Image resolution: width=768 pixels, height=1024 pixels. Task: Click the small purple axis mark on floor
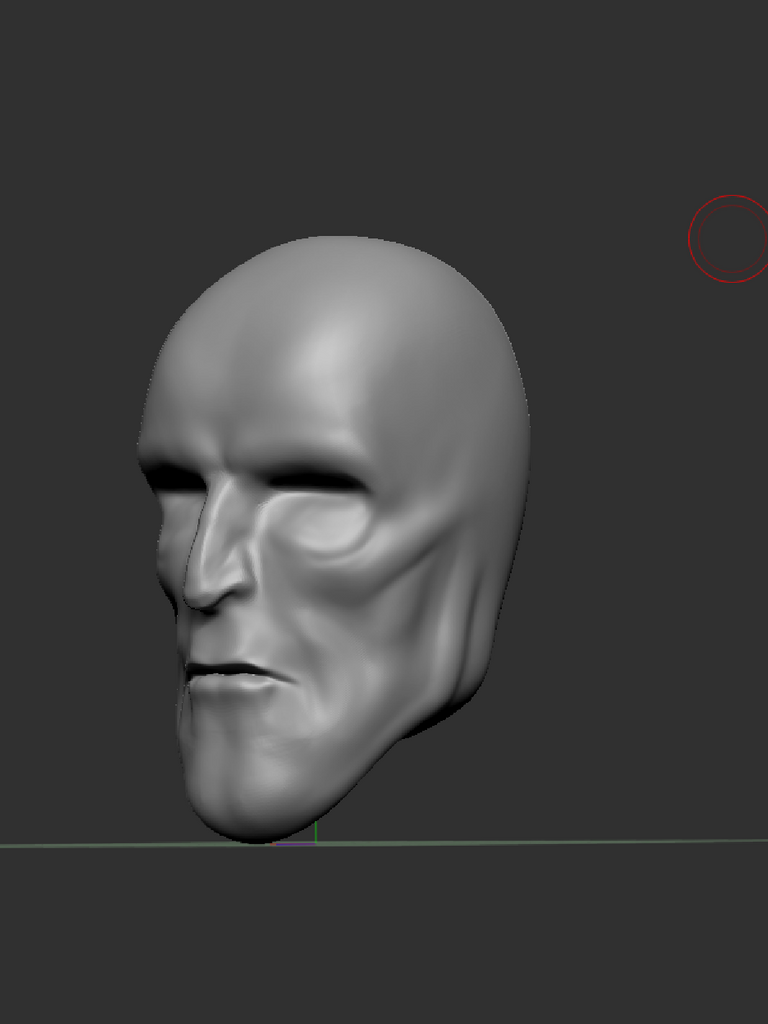click(295, 845)
